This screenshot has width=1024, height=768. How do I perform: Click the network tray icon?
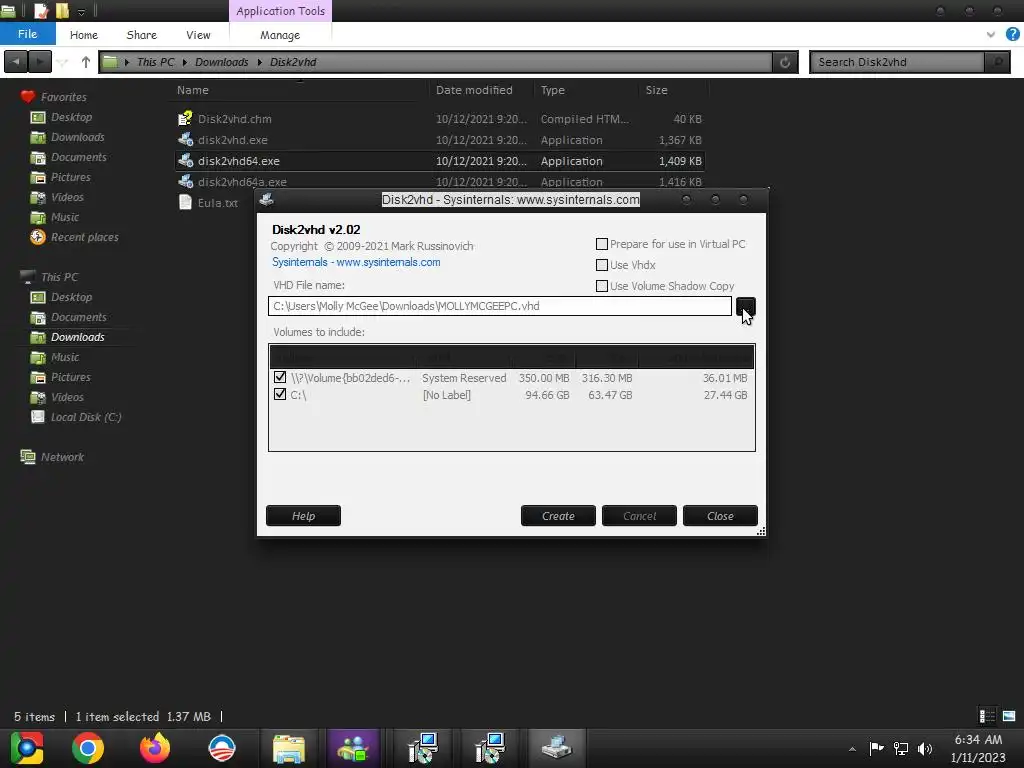click(x=901, y=748)
